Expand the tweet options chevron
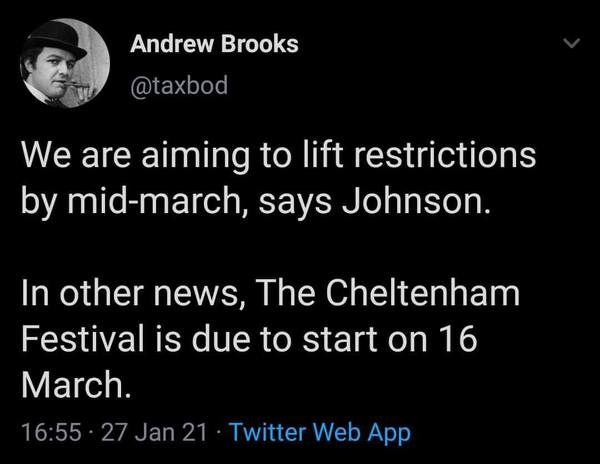Screen dimensions: 600x464 (x=571, y=45)
